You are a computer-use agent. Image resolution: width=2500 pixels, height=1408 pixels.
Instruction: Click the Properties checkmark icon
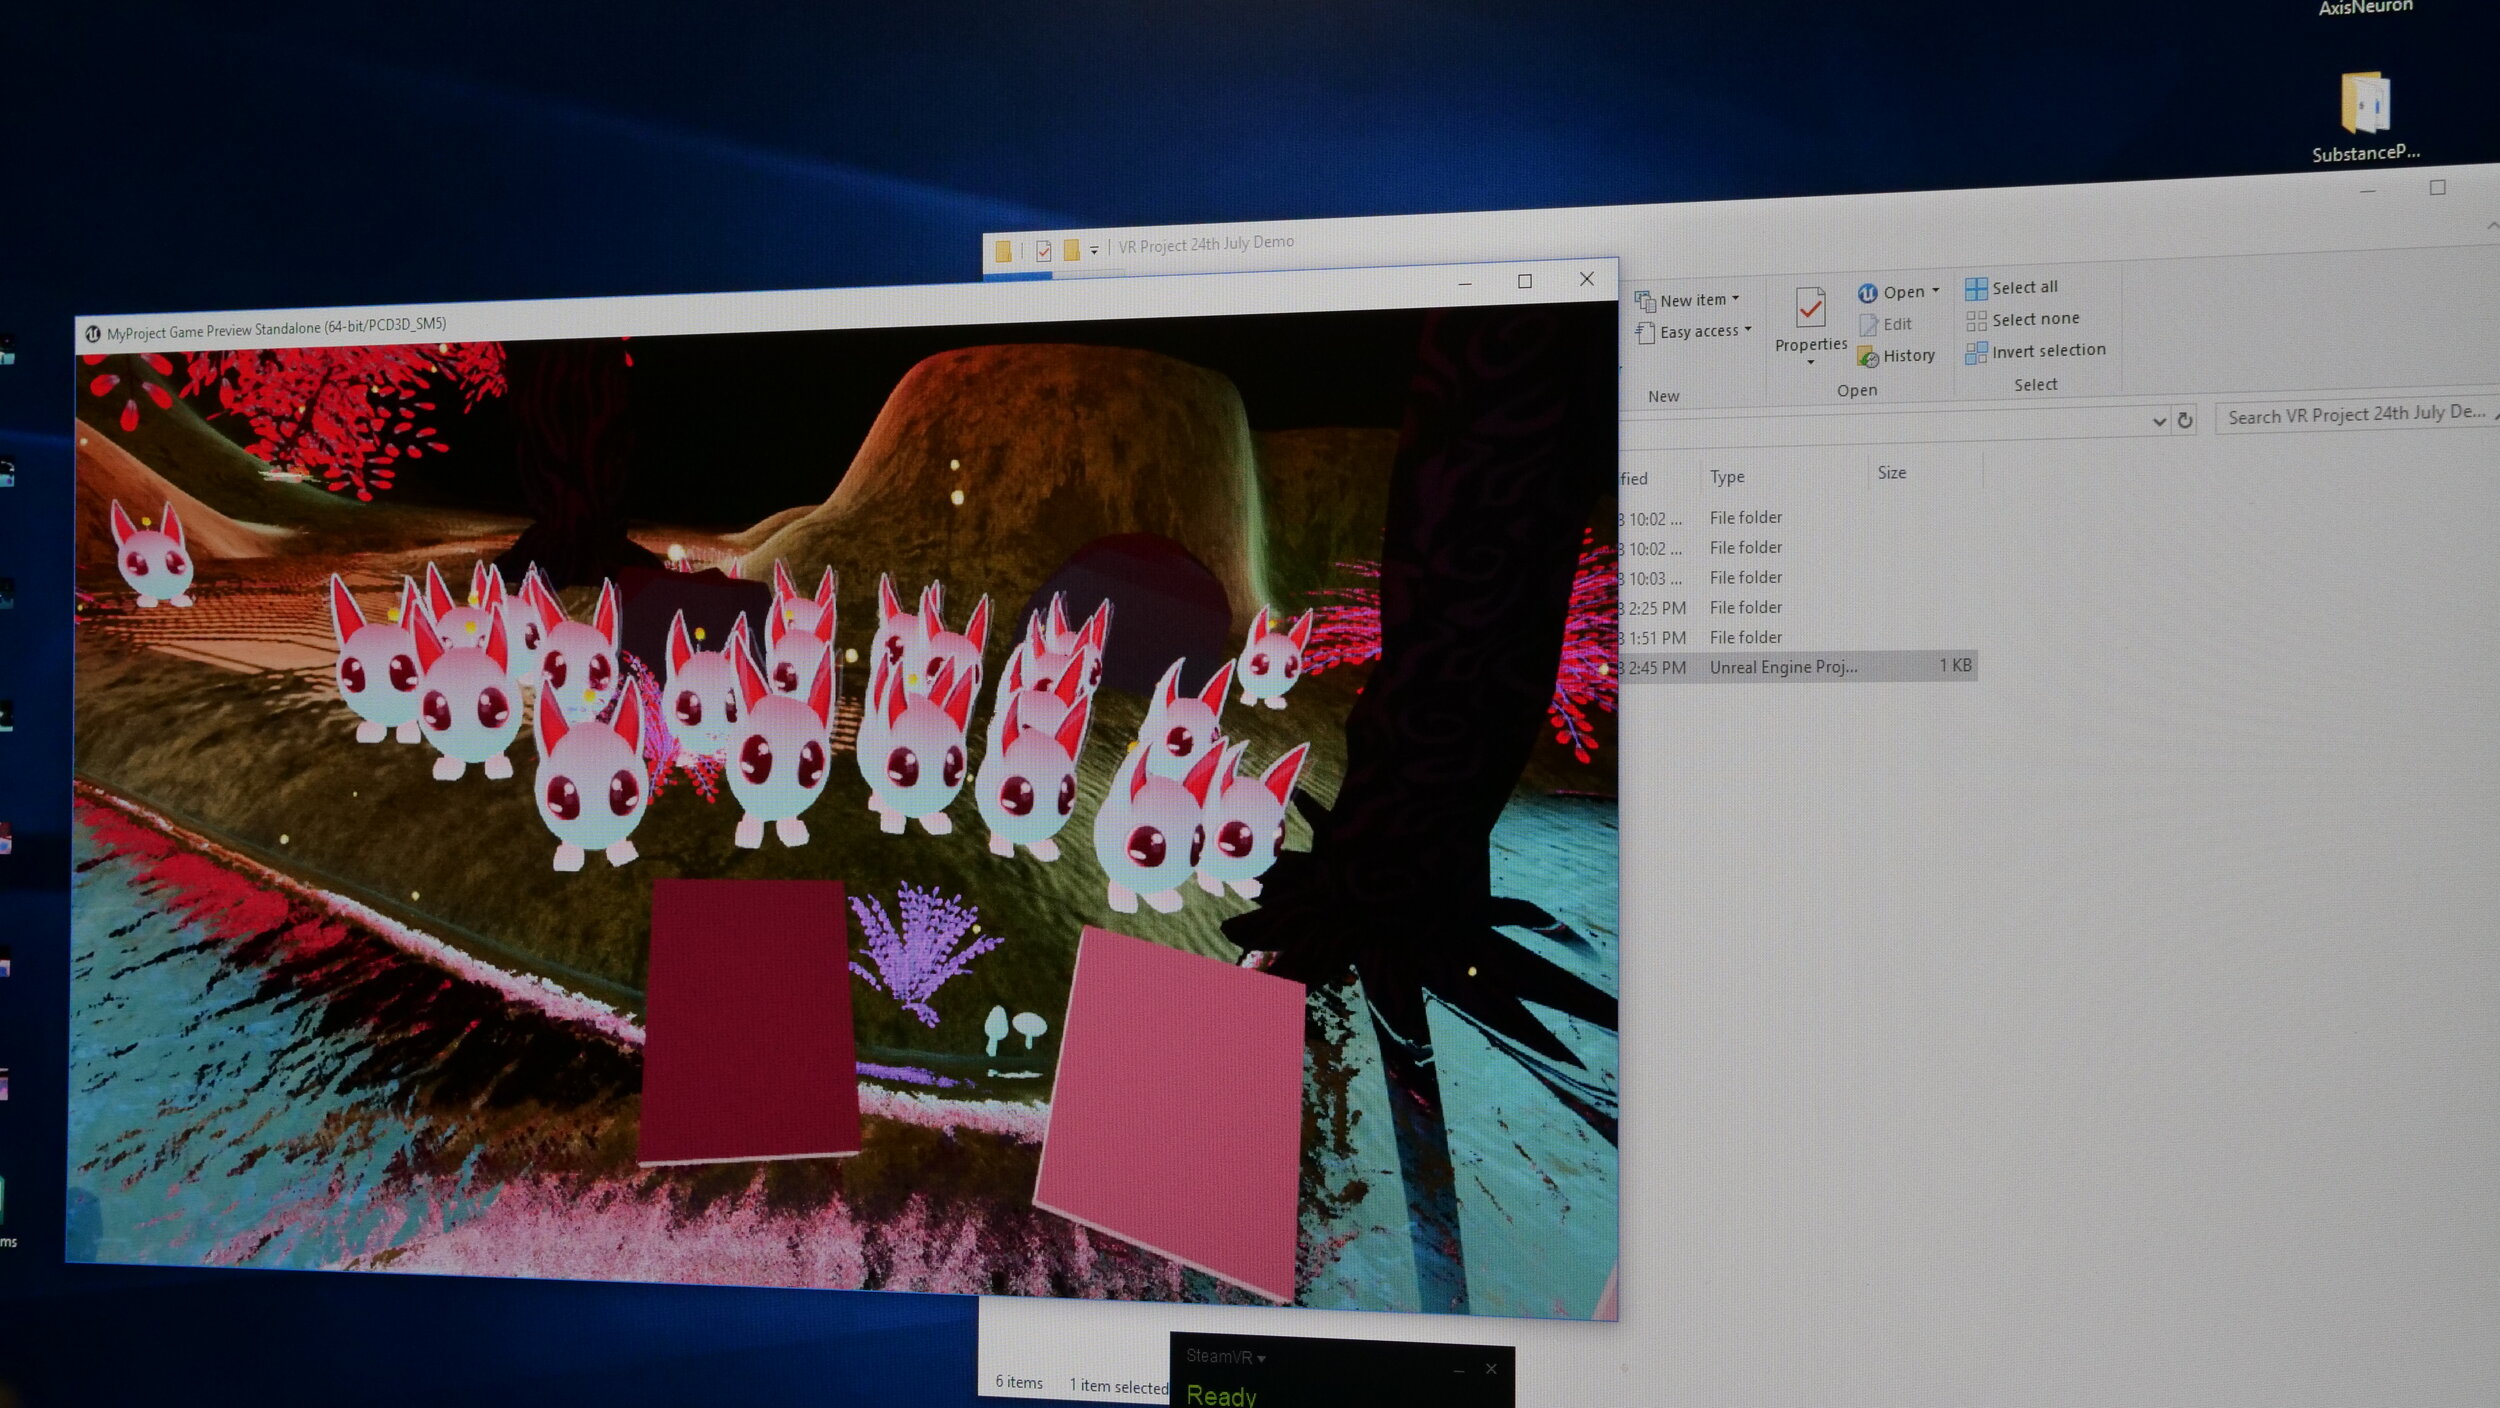1809,307
